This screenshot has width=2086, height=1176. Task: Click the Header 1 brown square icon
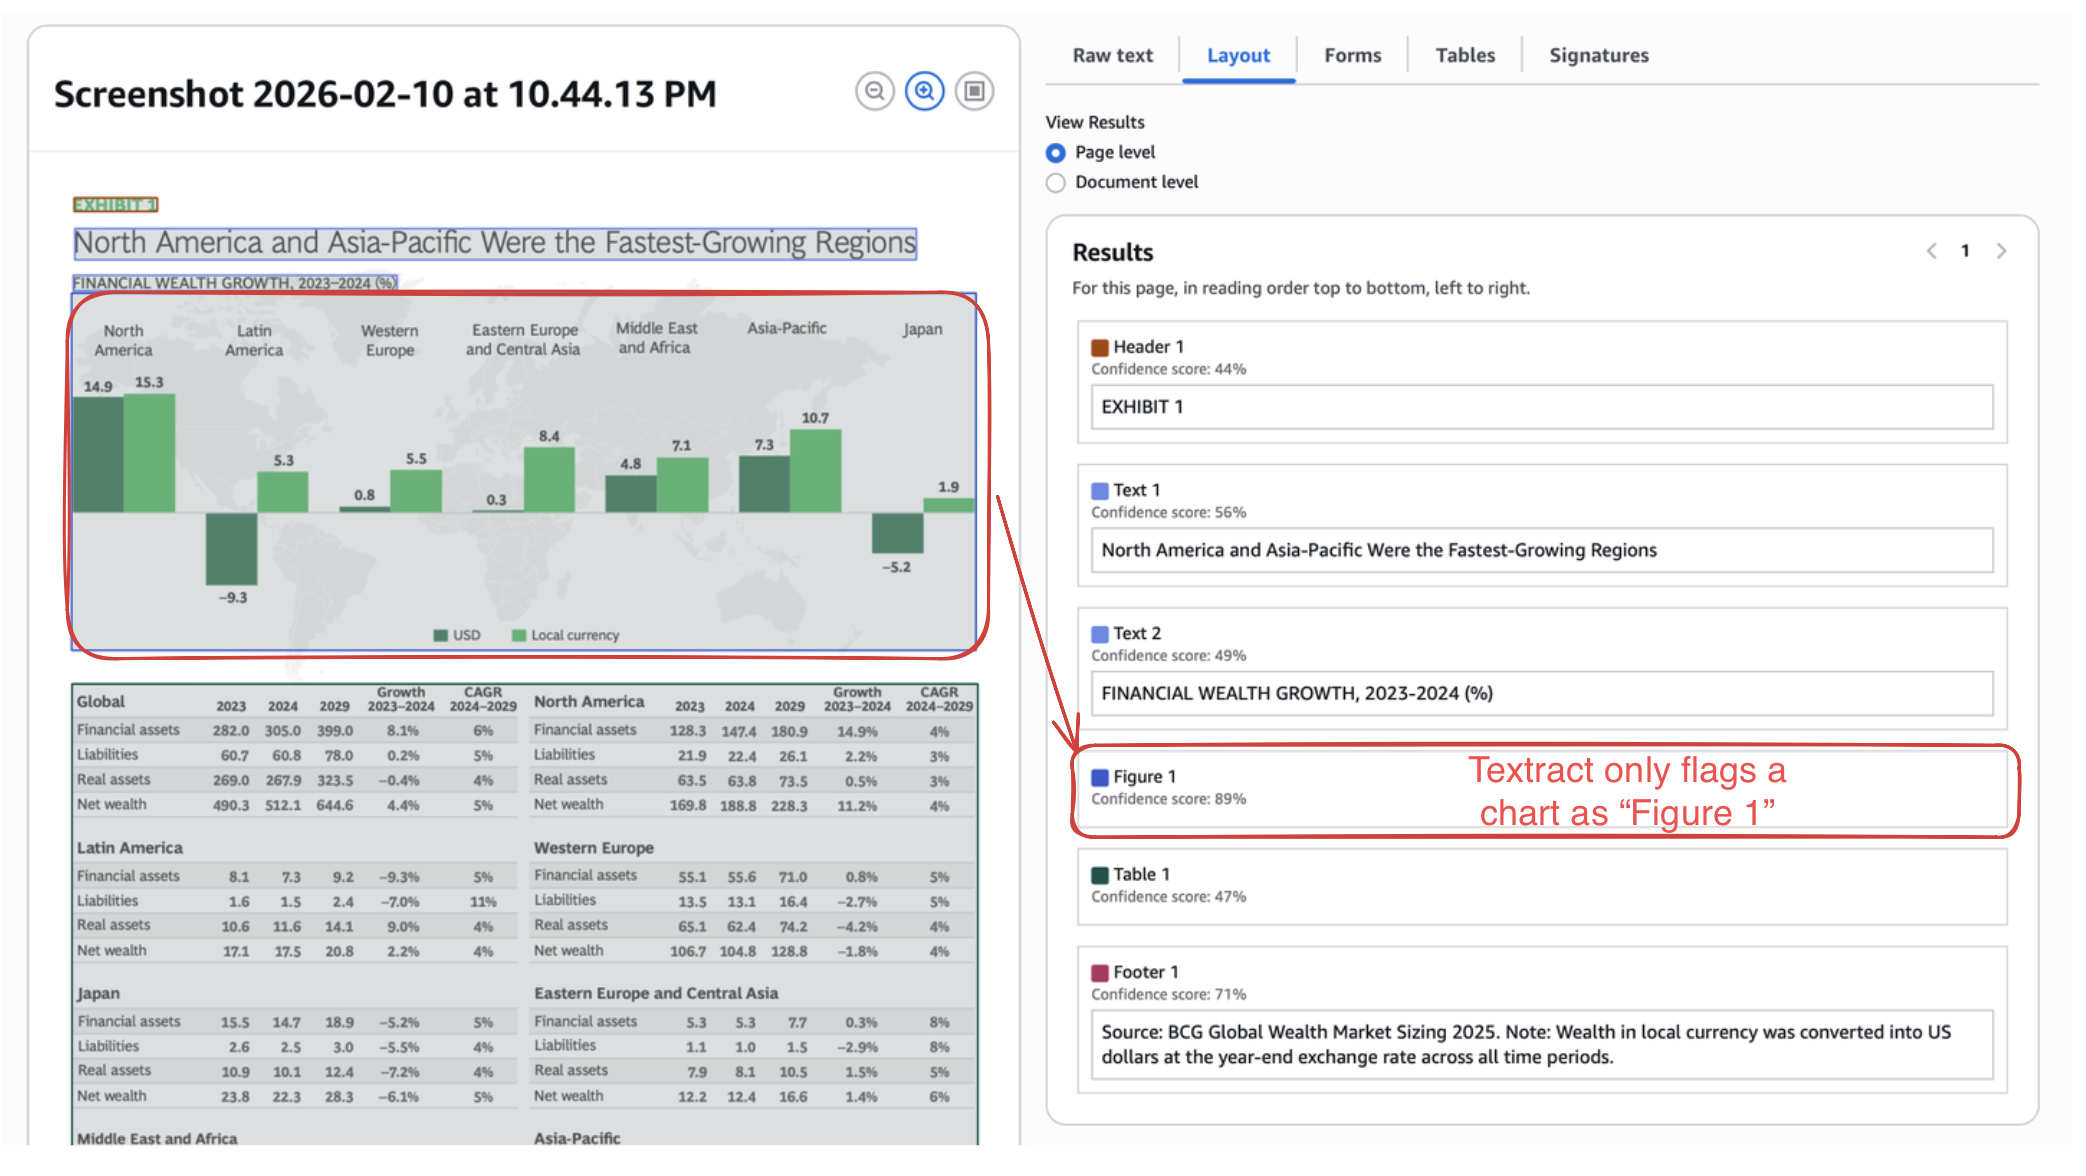(1100, 347)
